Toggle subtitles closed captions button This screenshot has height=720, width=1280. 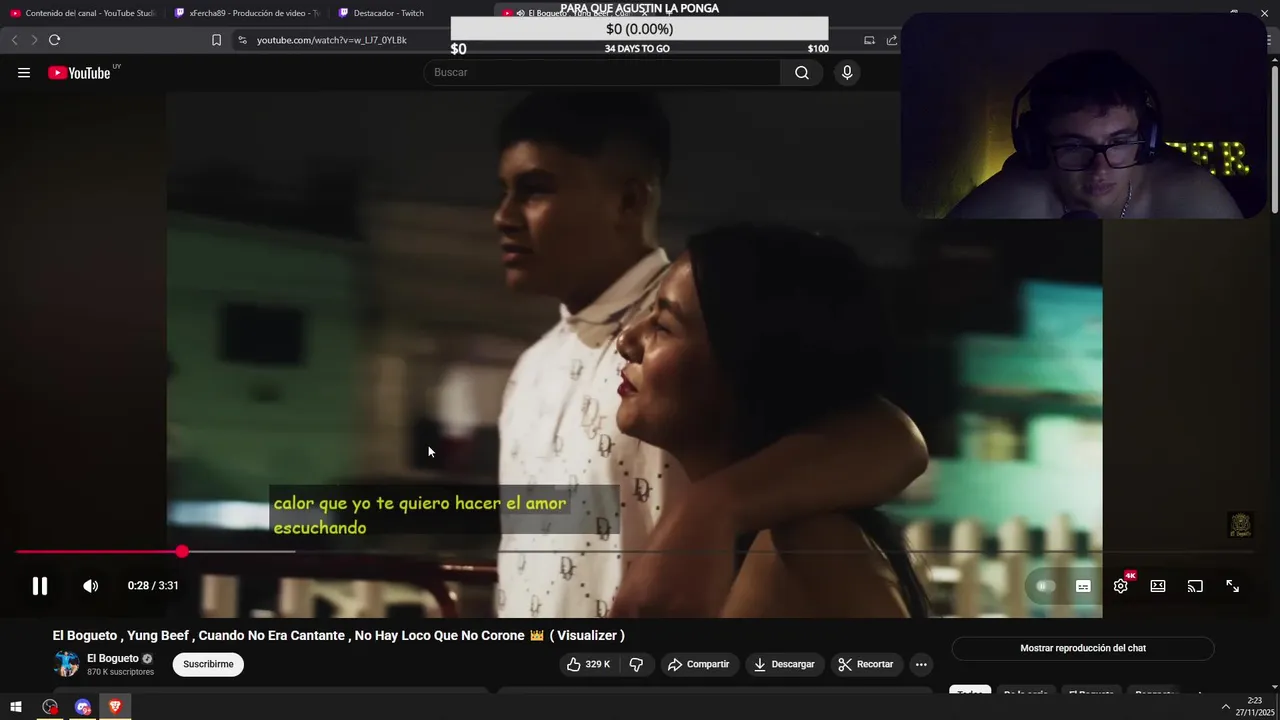coord(1083,586)
